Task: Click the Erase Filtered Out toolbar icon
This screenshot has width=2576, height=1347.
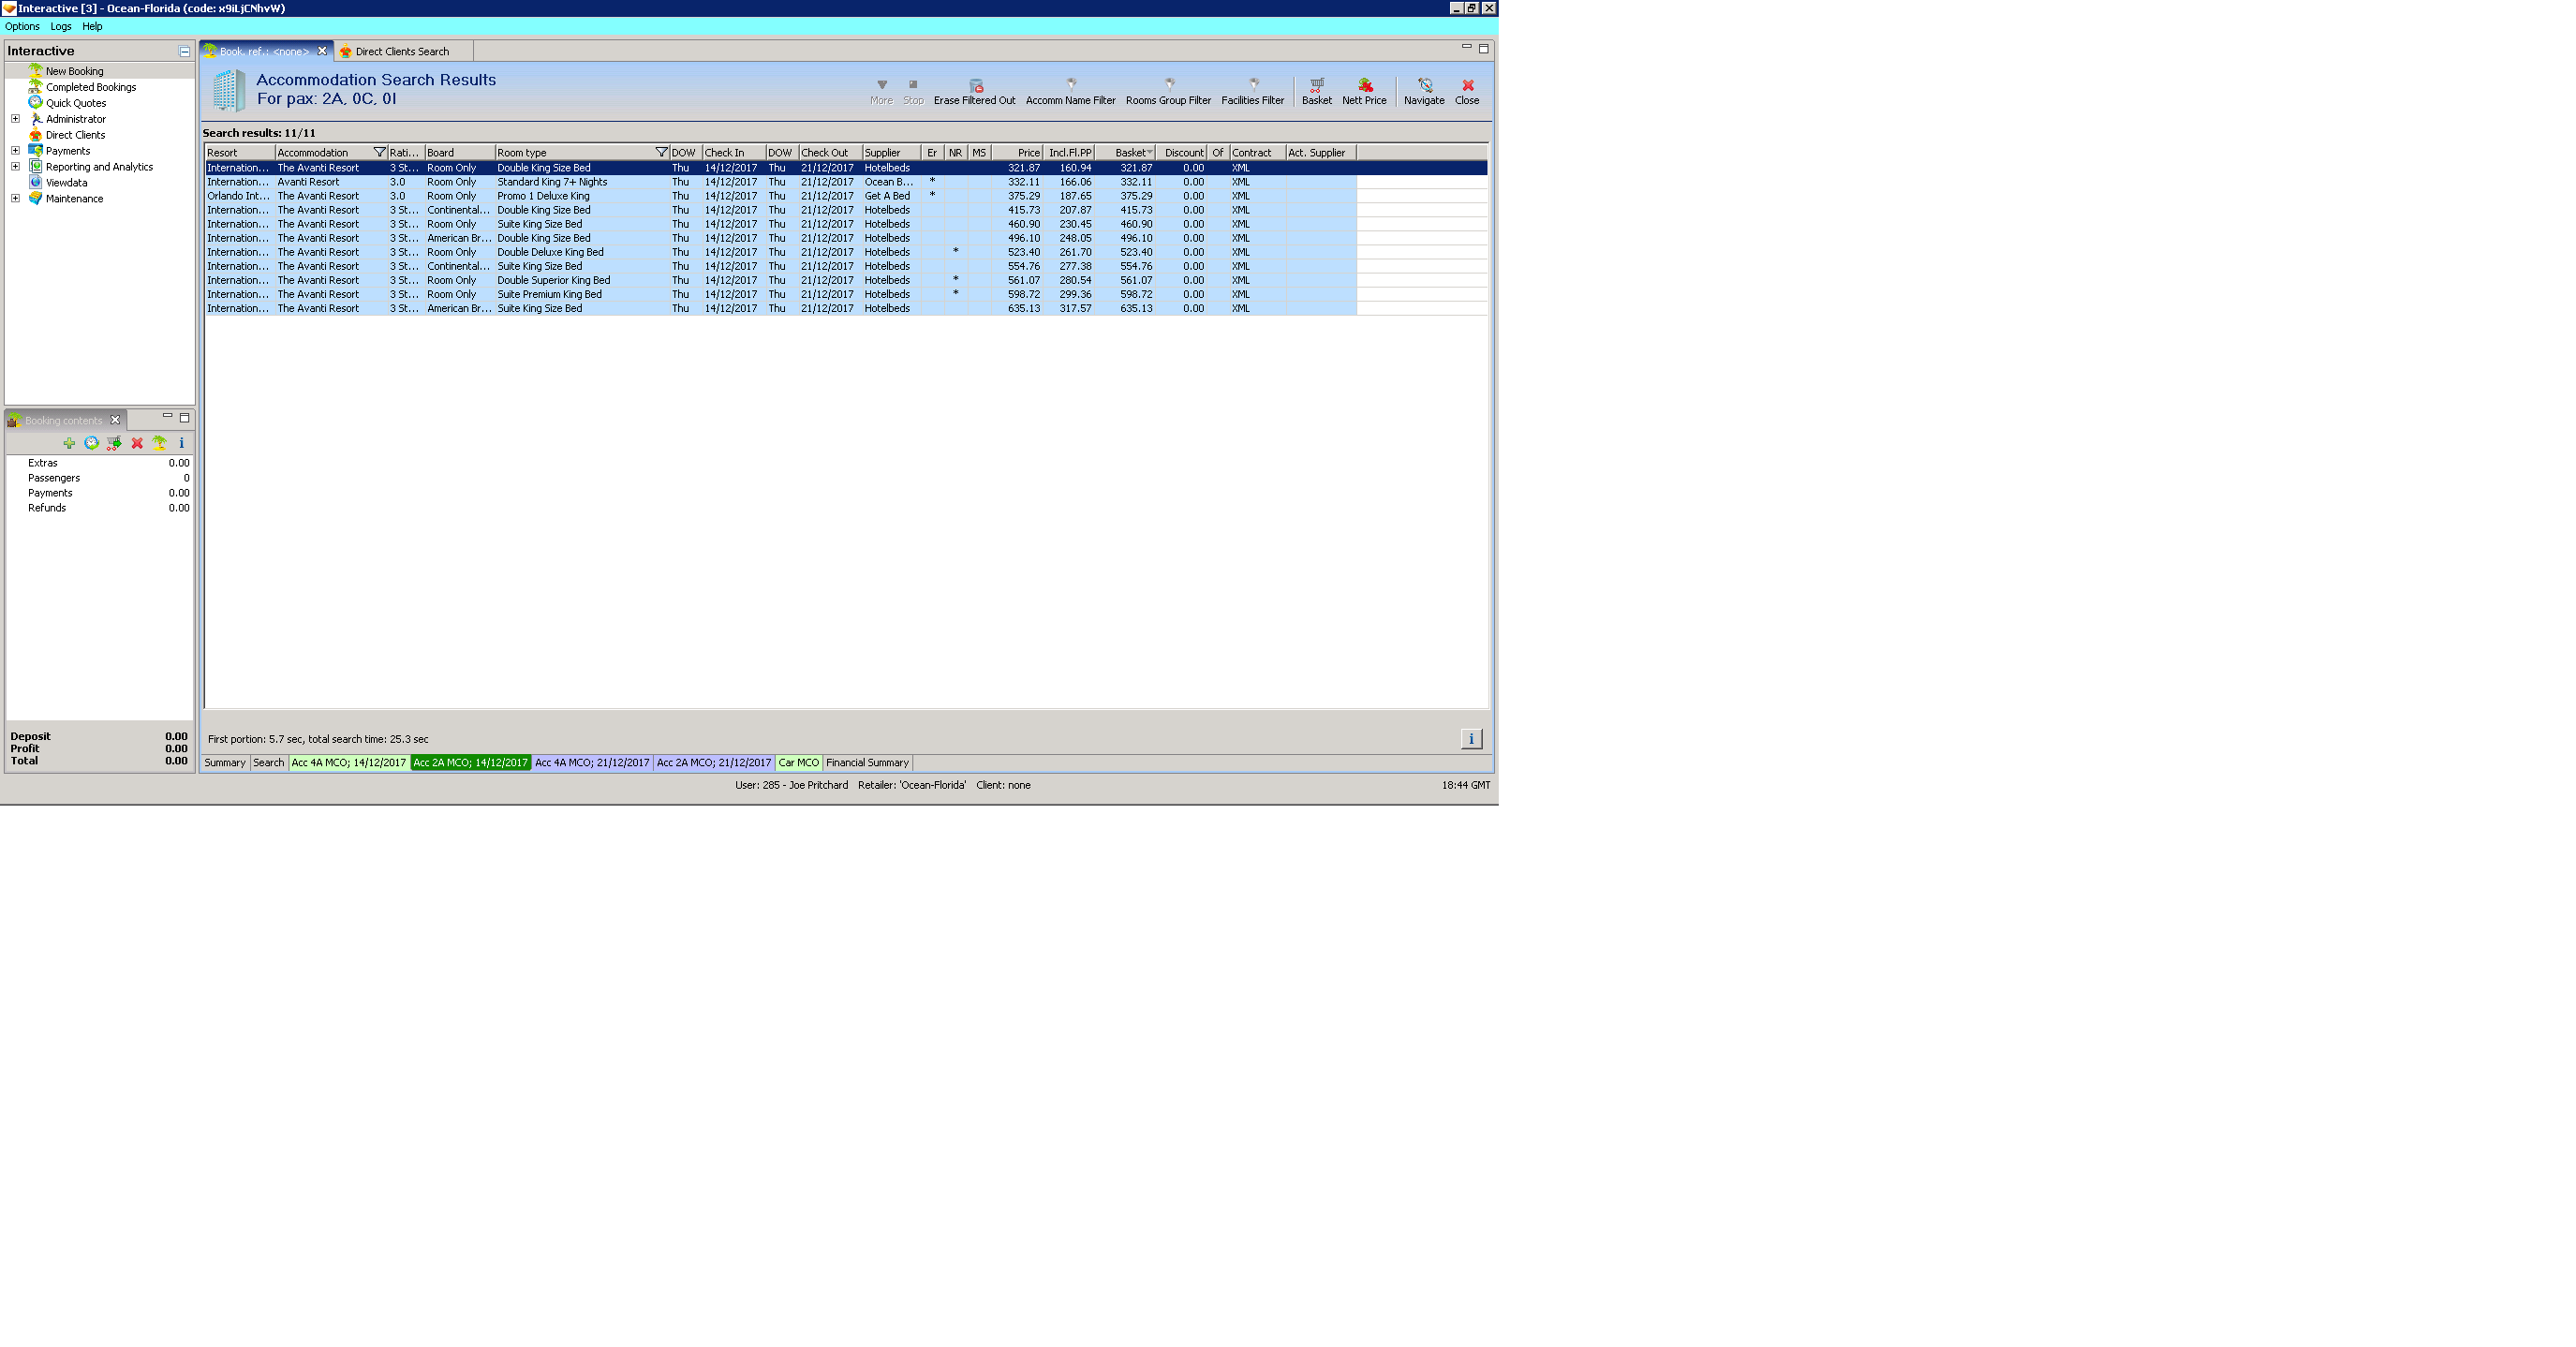Action: tap(975, 86)
